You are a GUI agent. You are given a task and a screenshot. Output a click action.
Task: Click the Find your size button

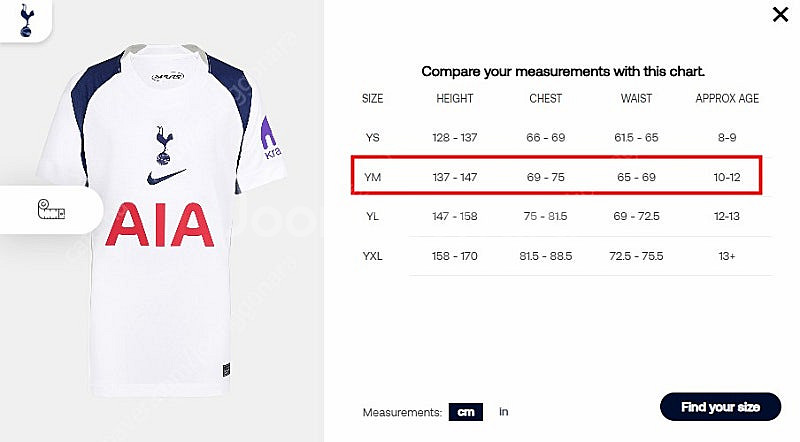(x=720, y=407)
